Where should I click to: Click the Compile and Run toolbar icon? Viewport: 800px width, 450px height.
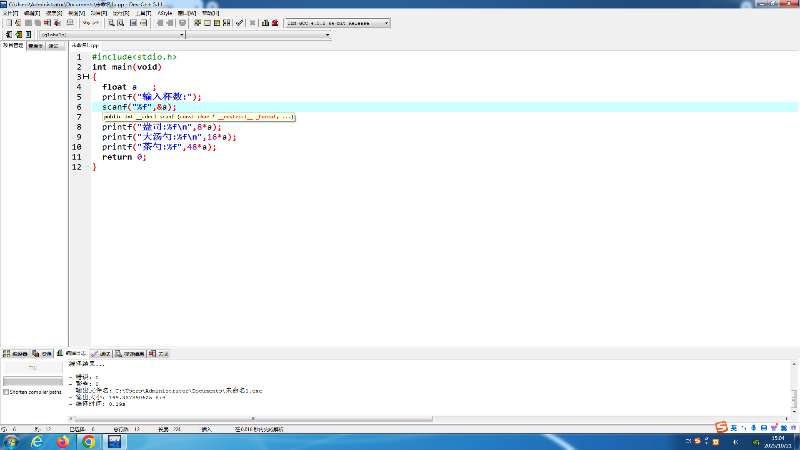[217, 23]
